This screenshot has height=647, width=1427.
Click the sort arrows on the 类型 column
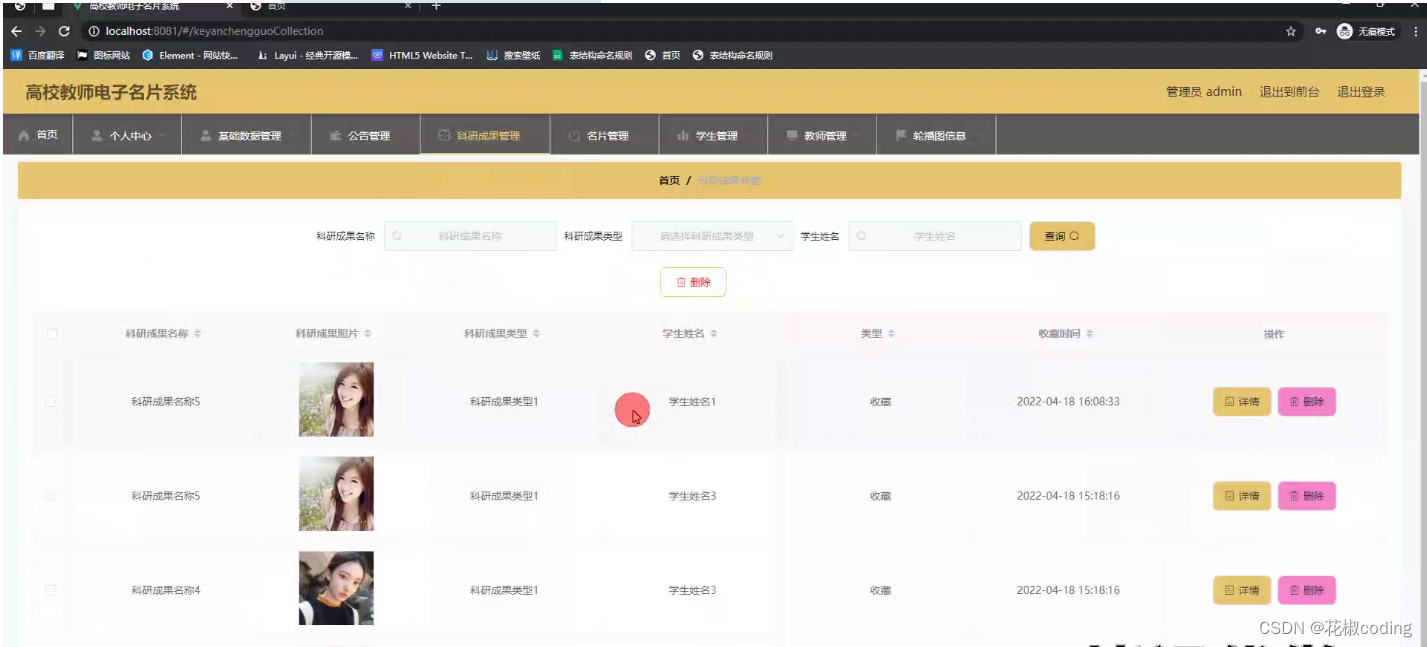point(891,333)
